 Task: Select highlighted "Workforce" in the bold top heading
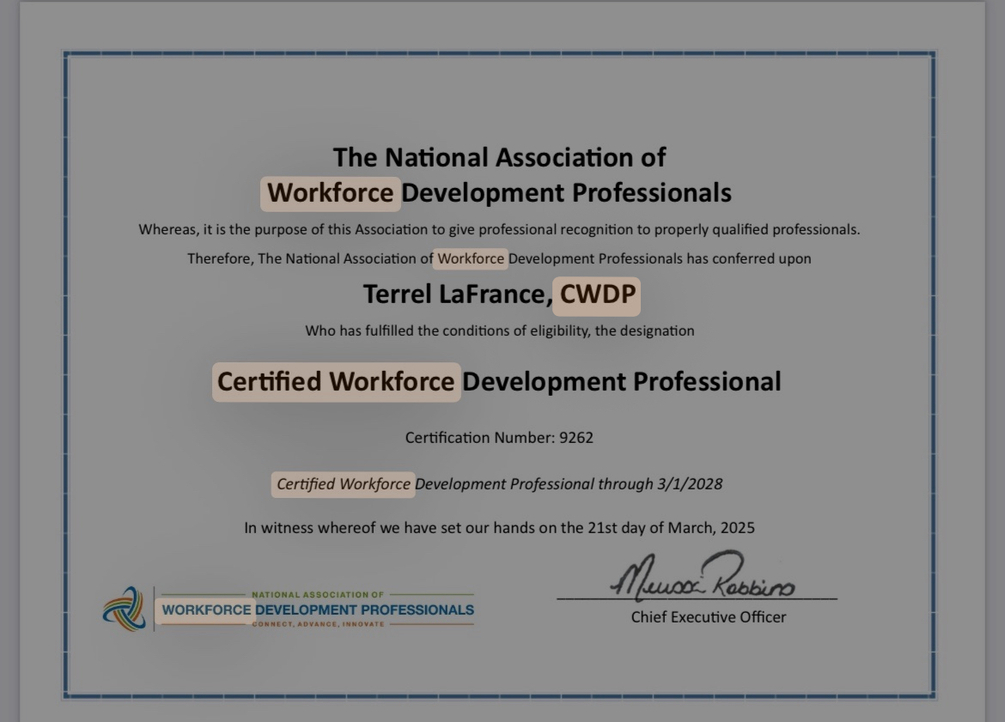click(x=330, y=193)
